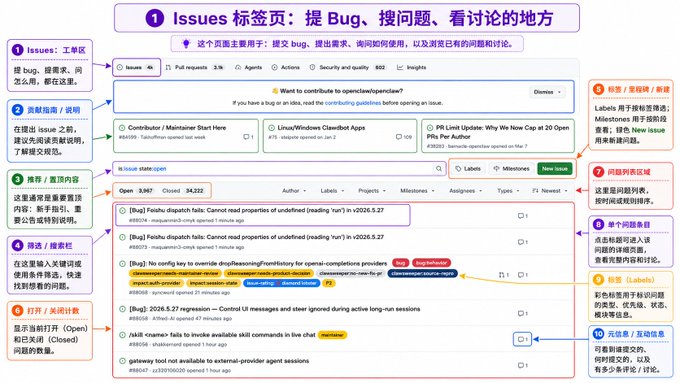Click comment icon on gateway tool issue row
This screenshot has height=383, width=680.
[x=523, y=366]
